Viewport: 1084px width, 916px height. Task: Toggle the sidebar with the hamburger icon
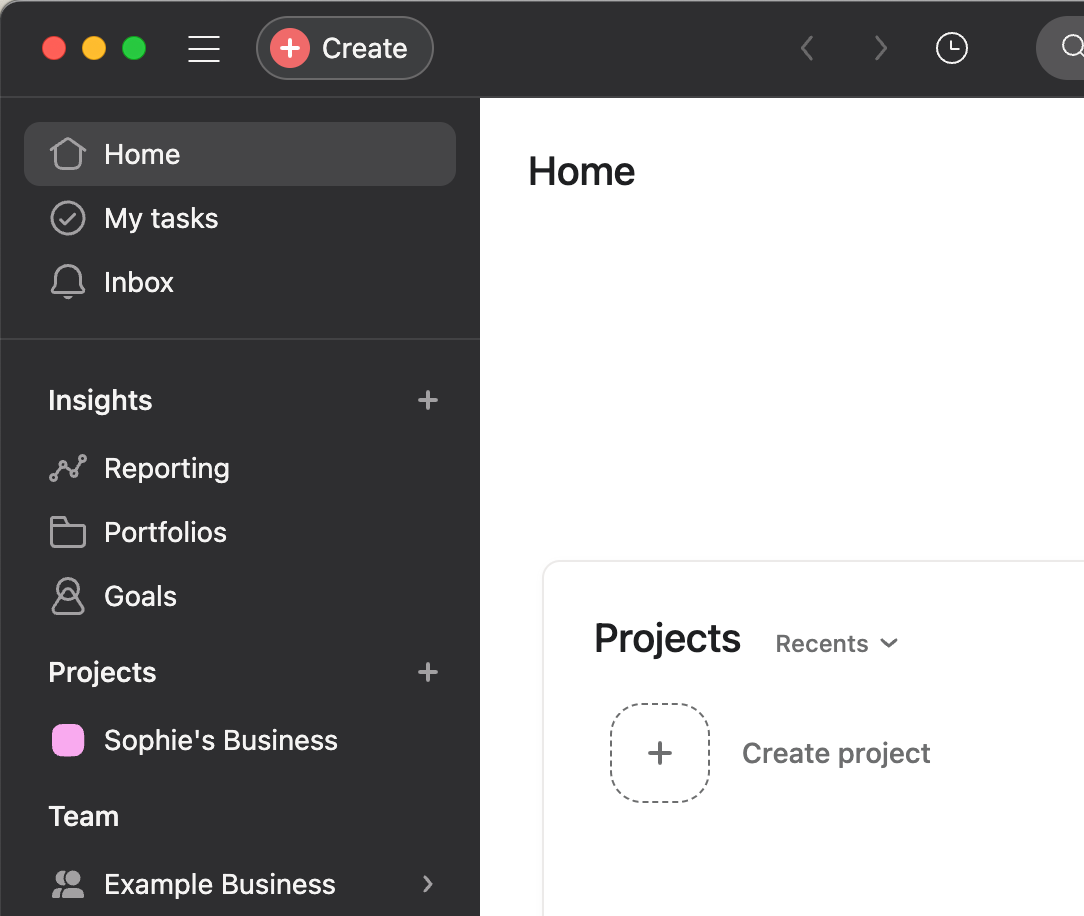[x=204, y=48]
